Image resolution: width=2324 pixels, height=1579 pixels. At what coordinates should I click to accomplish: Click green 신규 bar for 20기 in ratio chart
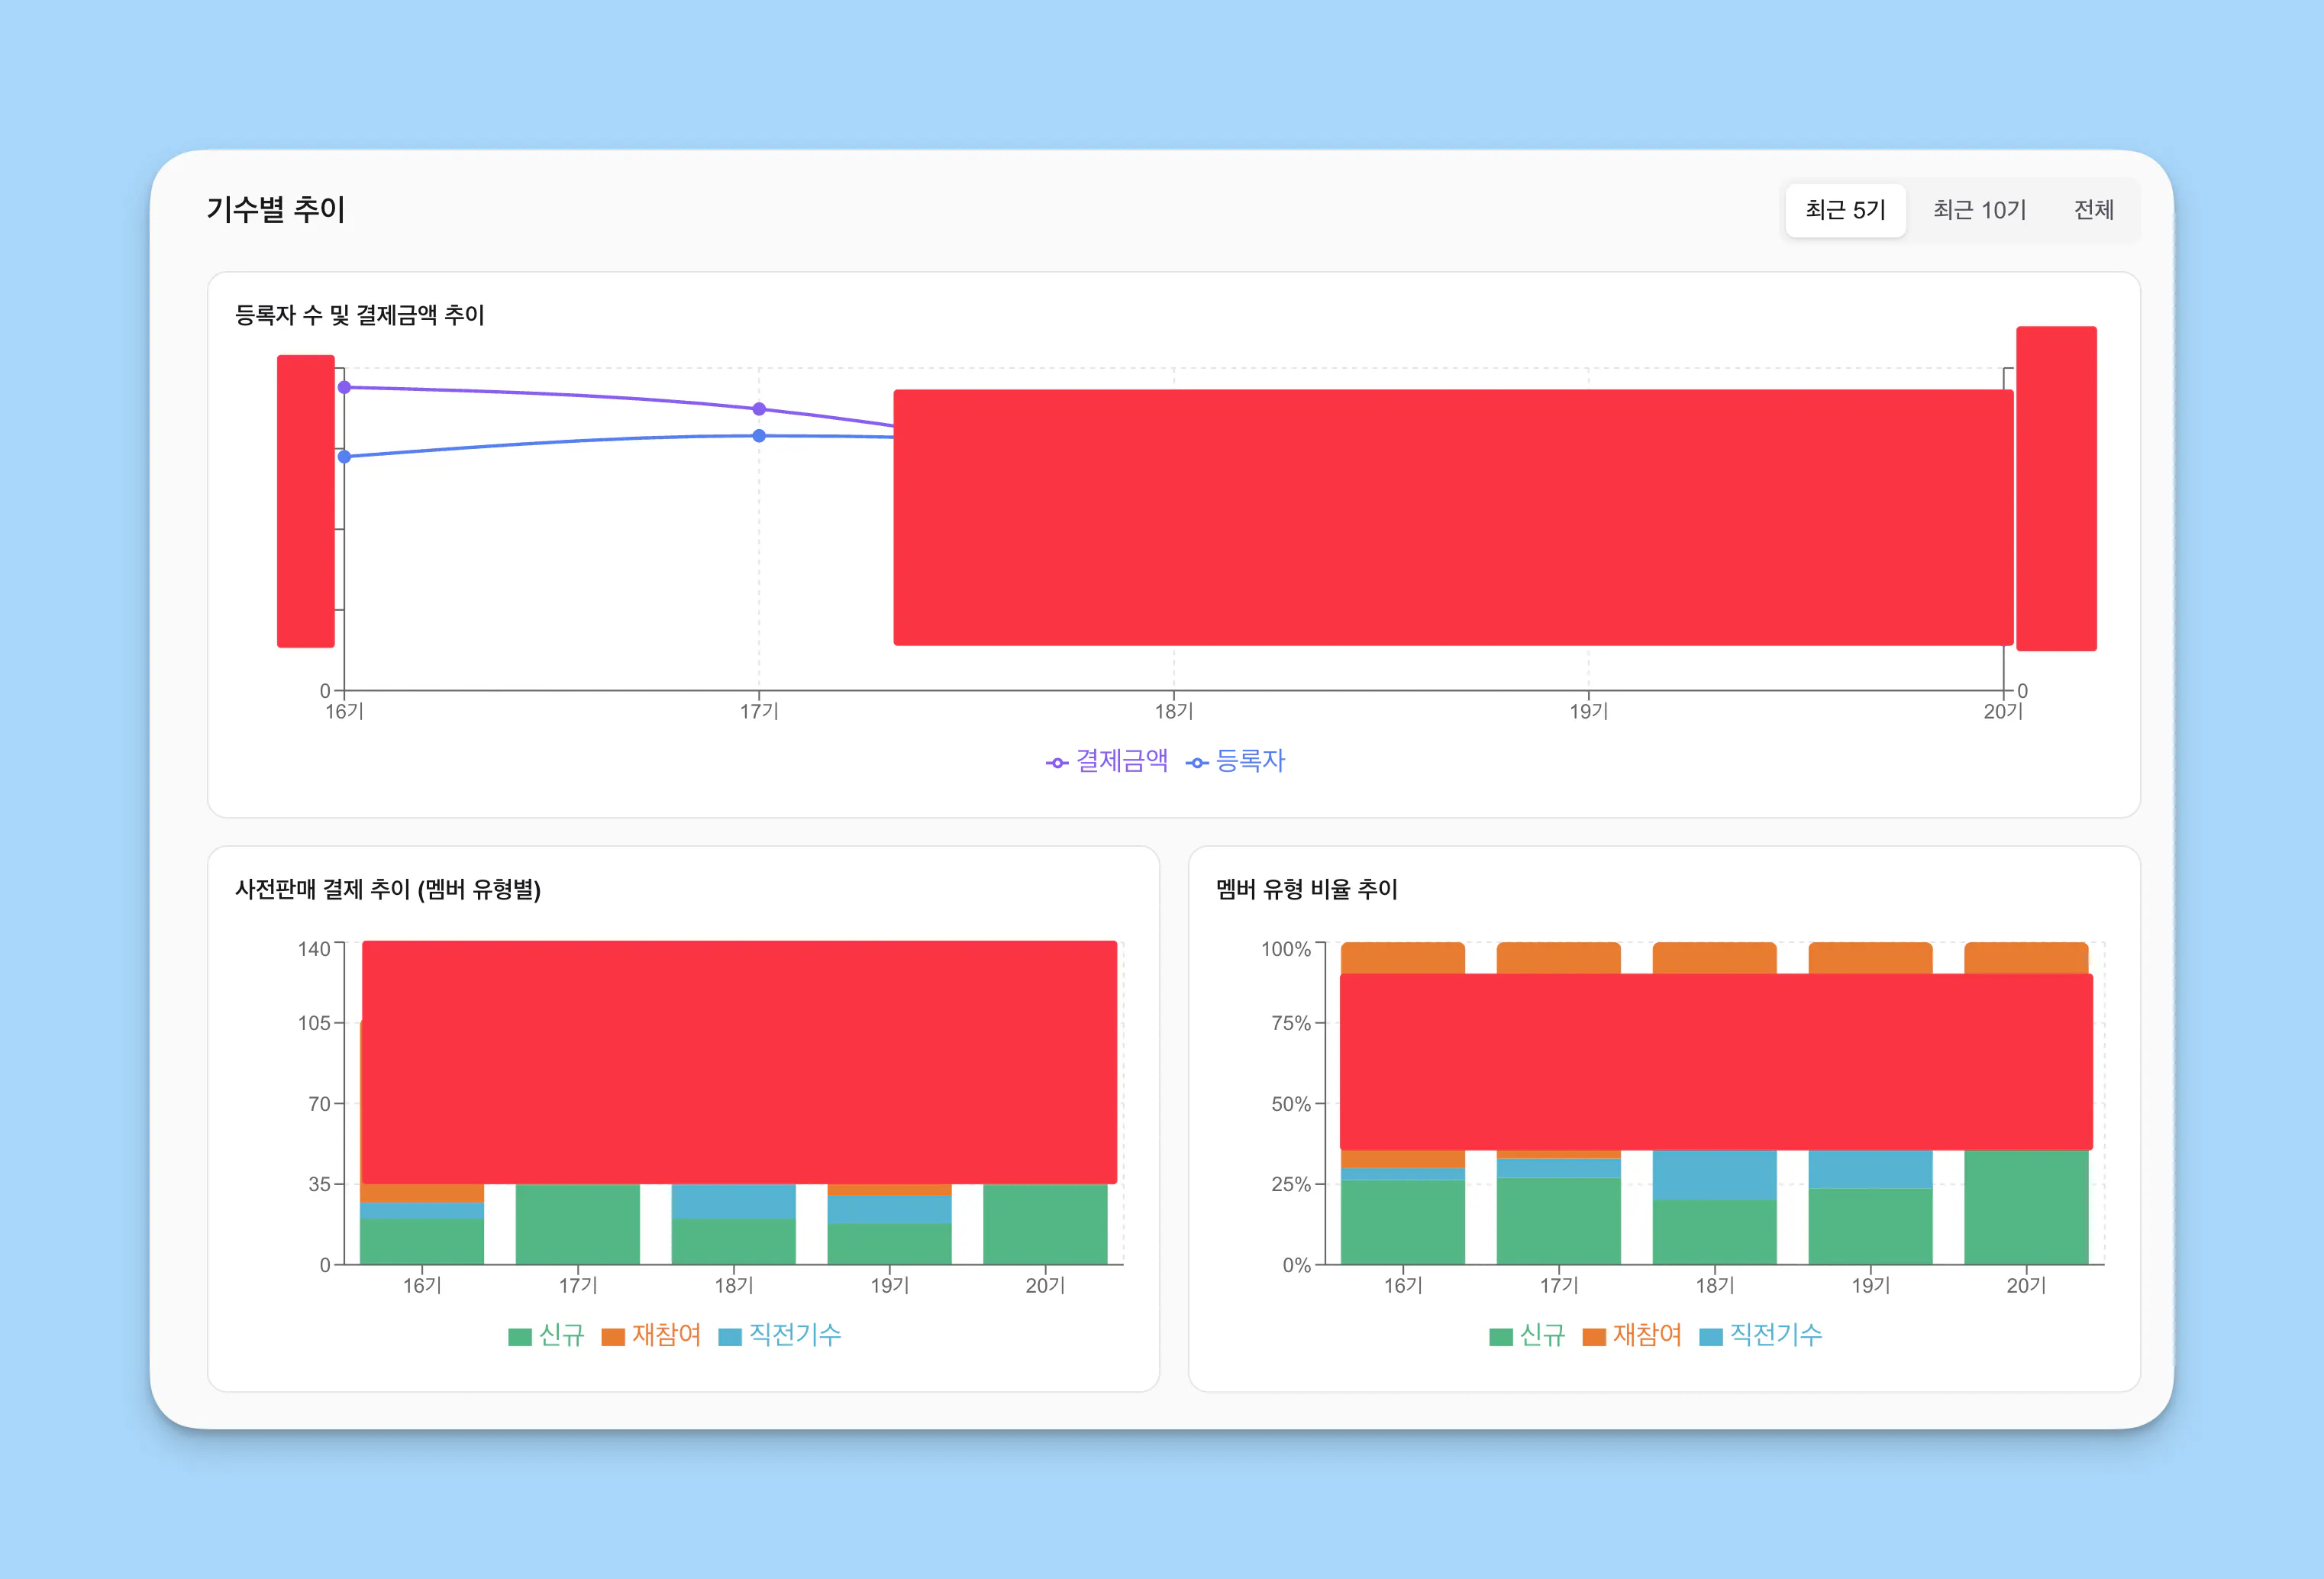(x=2026, y=1208)
